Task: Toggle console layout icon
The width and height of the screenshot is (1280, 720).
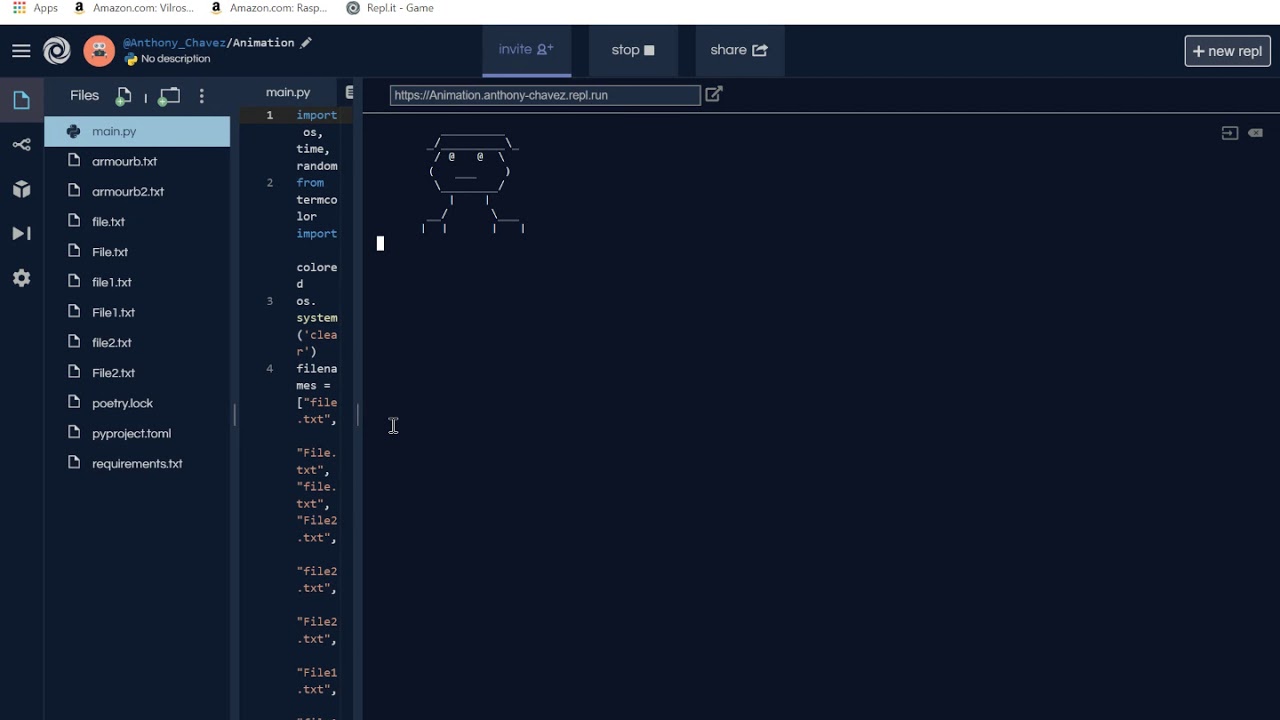Action: (x=1230, y=133)
